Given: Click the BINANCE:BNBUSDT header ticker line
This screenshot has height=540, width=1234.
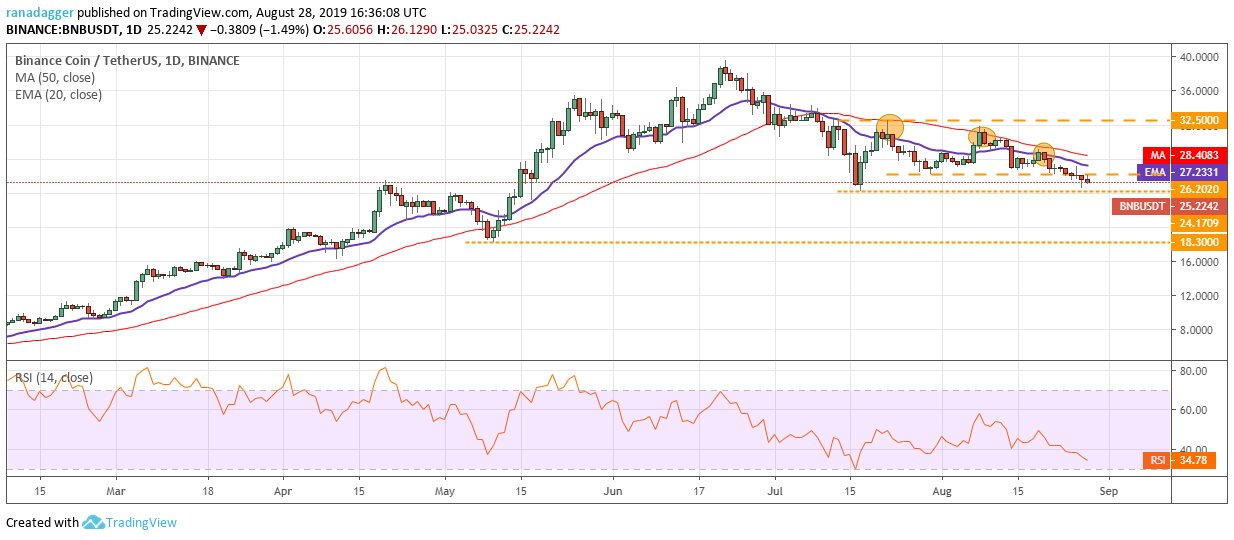Looking at the screenshot, I should tap(284, 30).
